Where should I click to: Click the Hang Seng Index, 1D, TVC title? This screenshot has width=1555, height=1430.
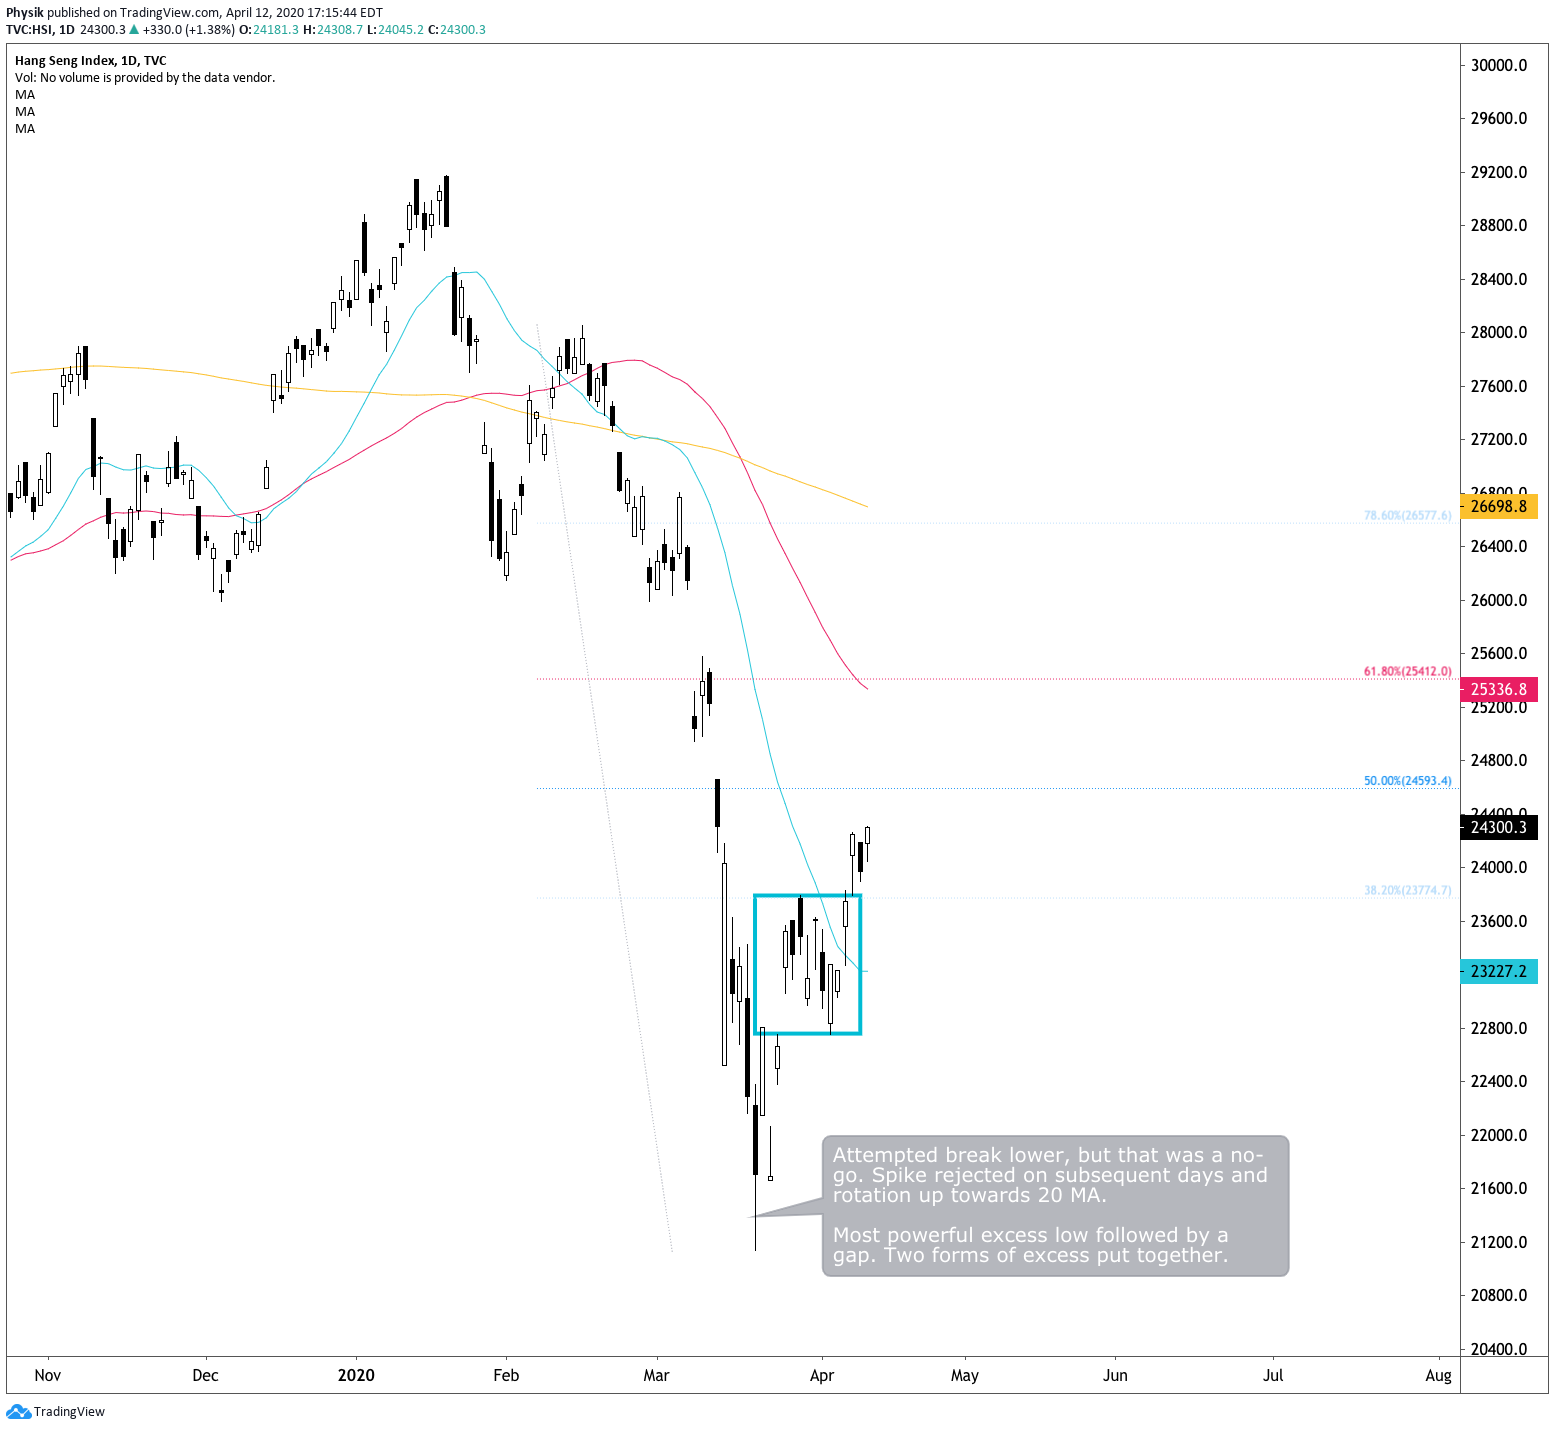coord(90,61)
